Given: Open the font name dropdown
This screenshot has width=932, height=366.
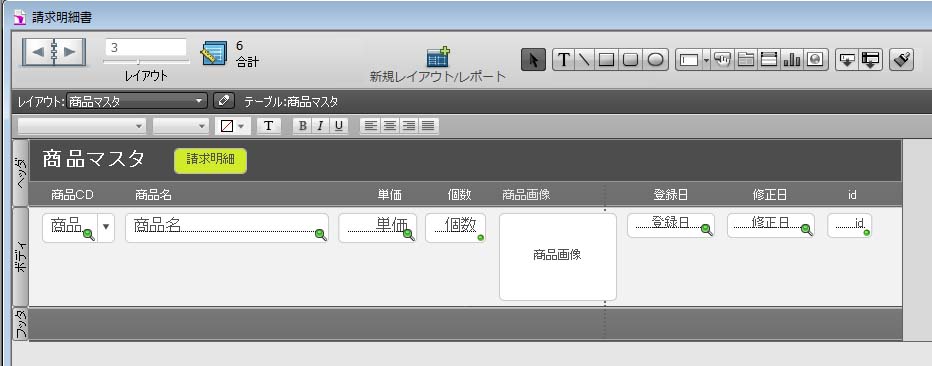Looking at the screenshot, I should pyautogui.click(x=81, y=126).
